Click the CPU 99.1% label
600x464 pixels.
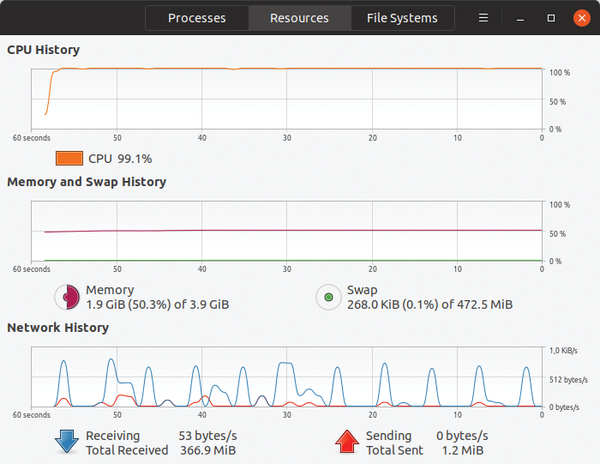[x=120, y=159]
